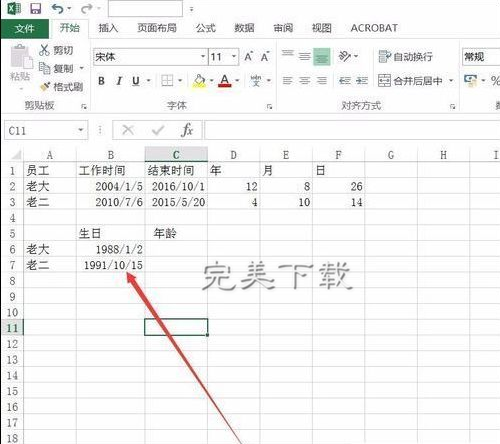Image resolution: width=500 pixels, height=444 pixels.
Task: Expand the fill color dropdown arrow
Action: click(x=211, y=81)
